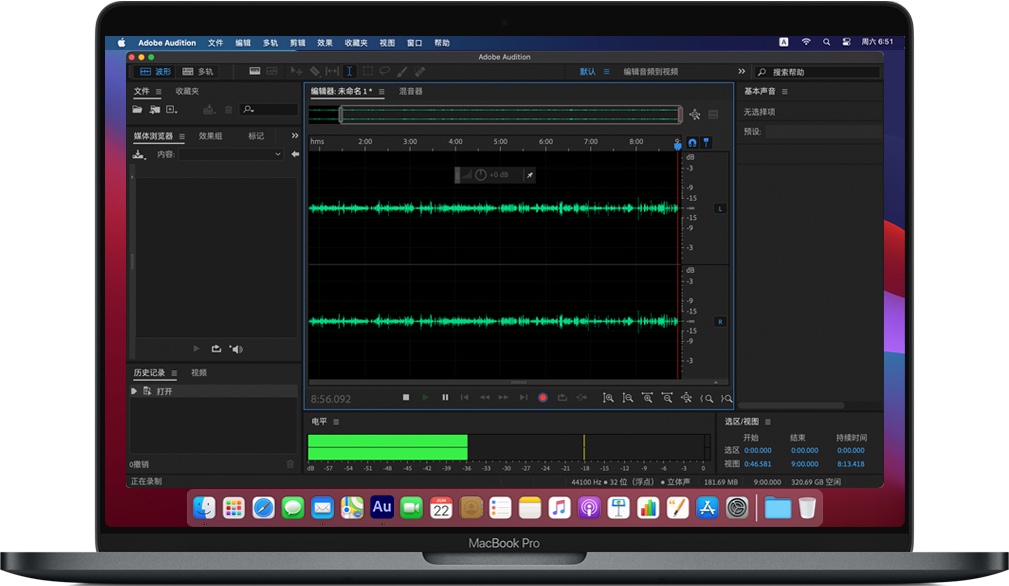Stop playback with the Stop button
The width and height of the screenshot is (1009, 586).
(405, 397)
